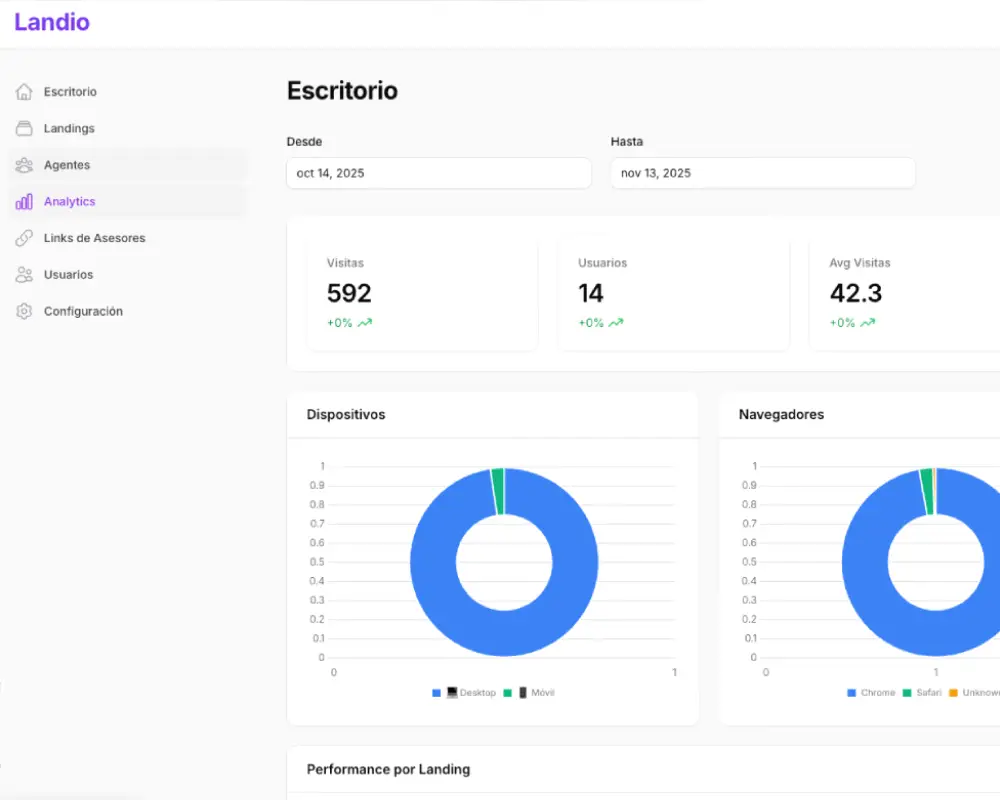The image size is (1000, 800).
Task: Select the Analytics bar-chart icon
Action: coord(24,201)
